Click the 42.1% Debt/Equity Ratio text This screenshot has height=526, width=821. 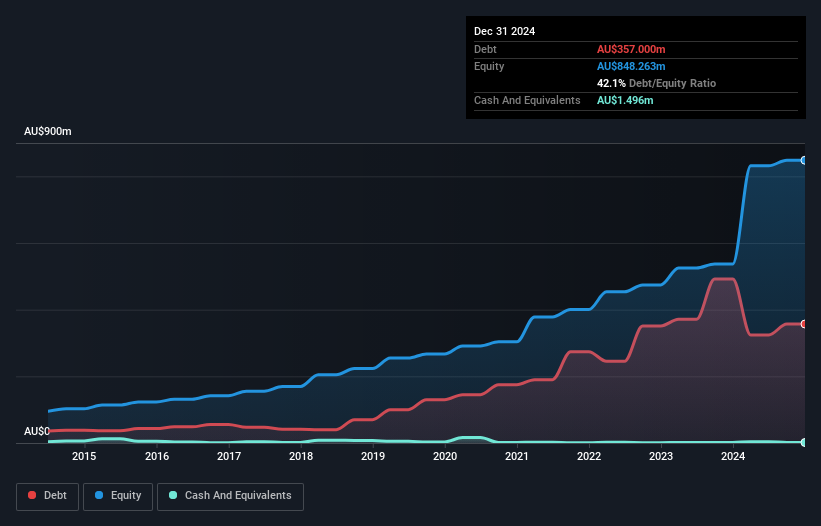click(x=656, y=83)
